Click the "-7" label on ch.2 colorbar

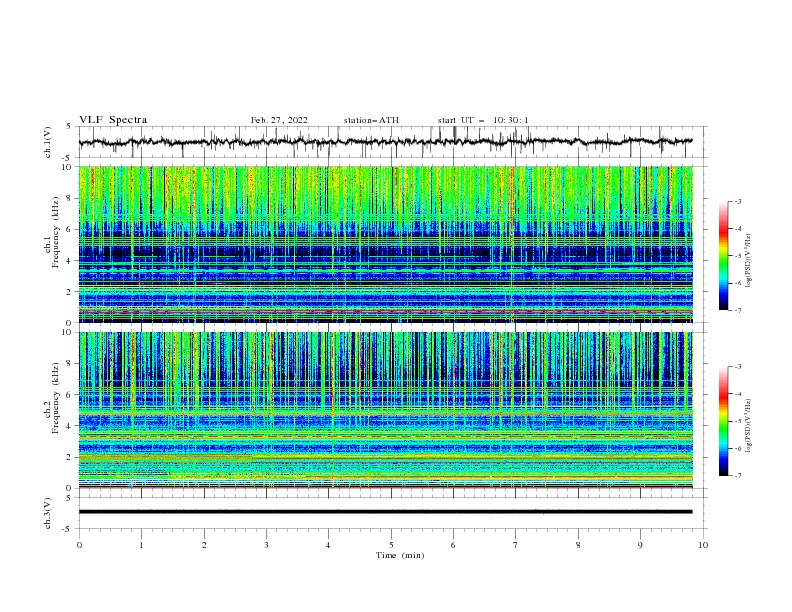[x=737, y=475]
